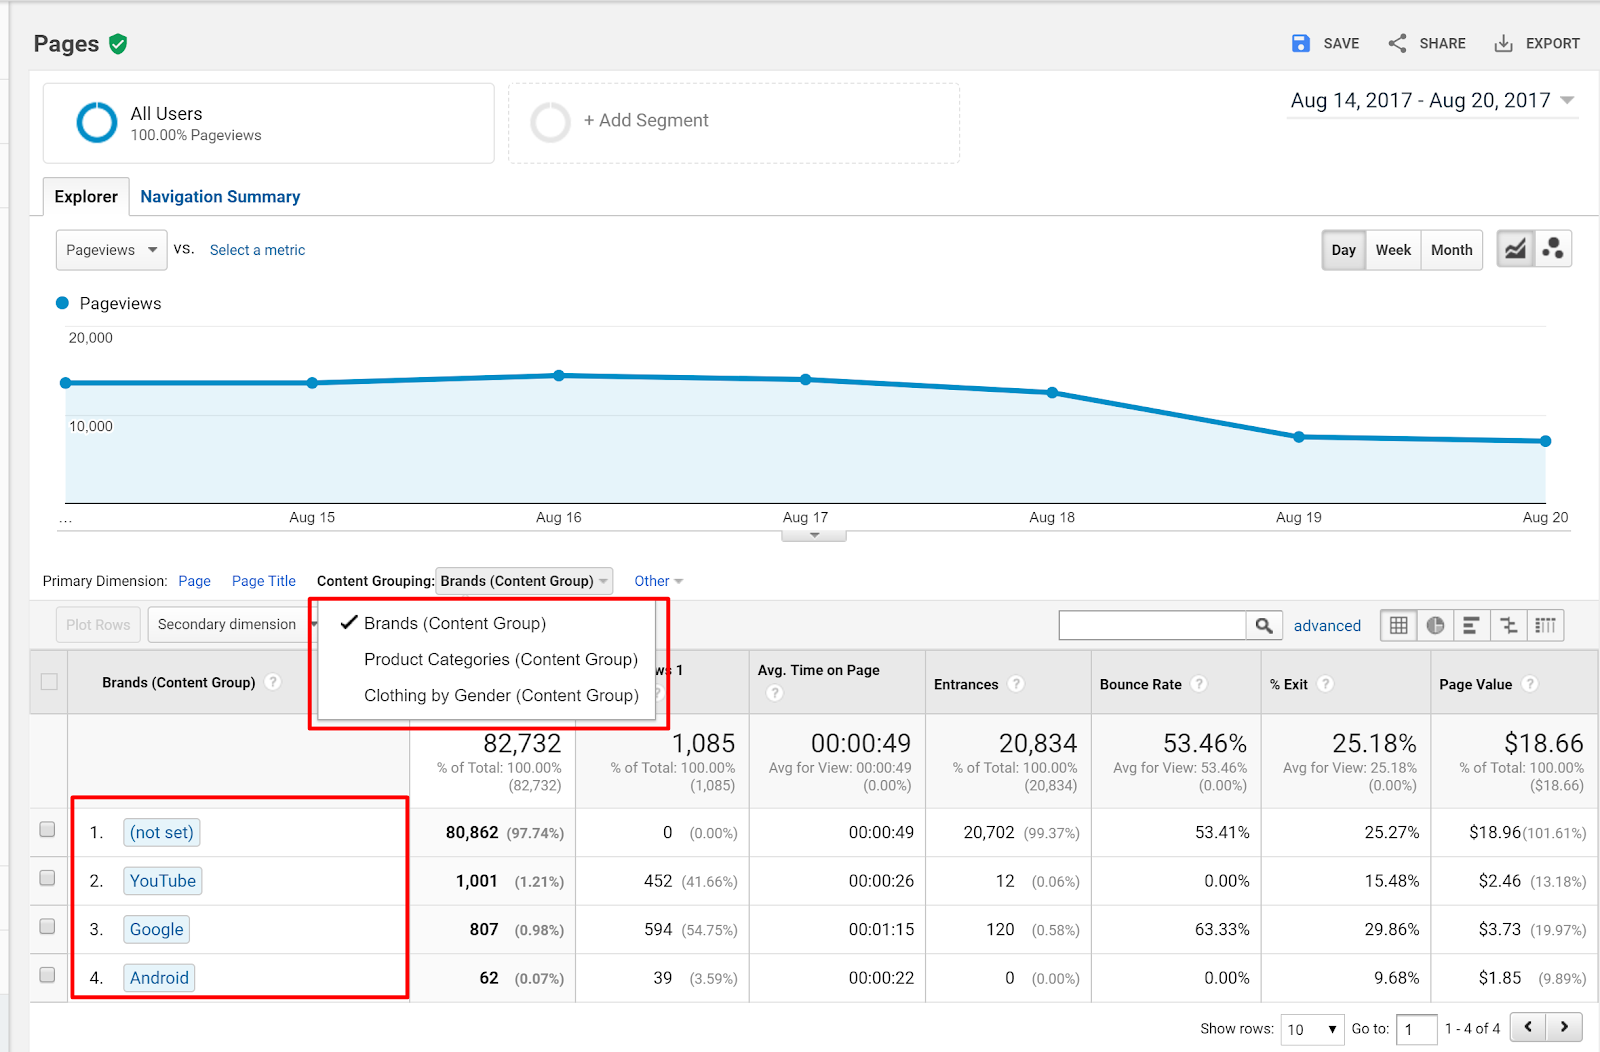The image size is (1600, 1052).
Task: Click the Aug 18 data point on chart
Action: point(1052,393)
